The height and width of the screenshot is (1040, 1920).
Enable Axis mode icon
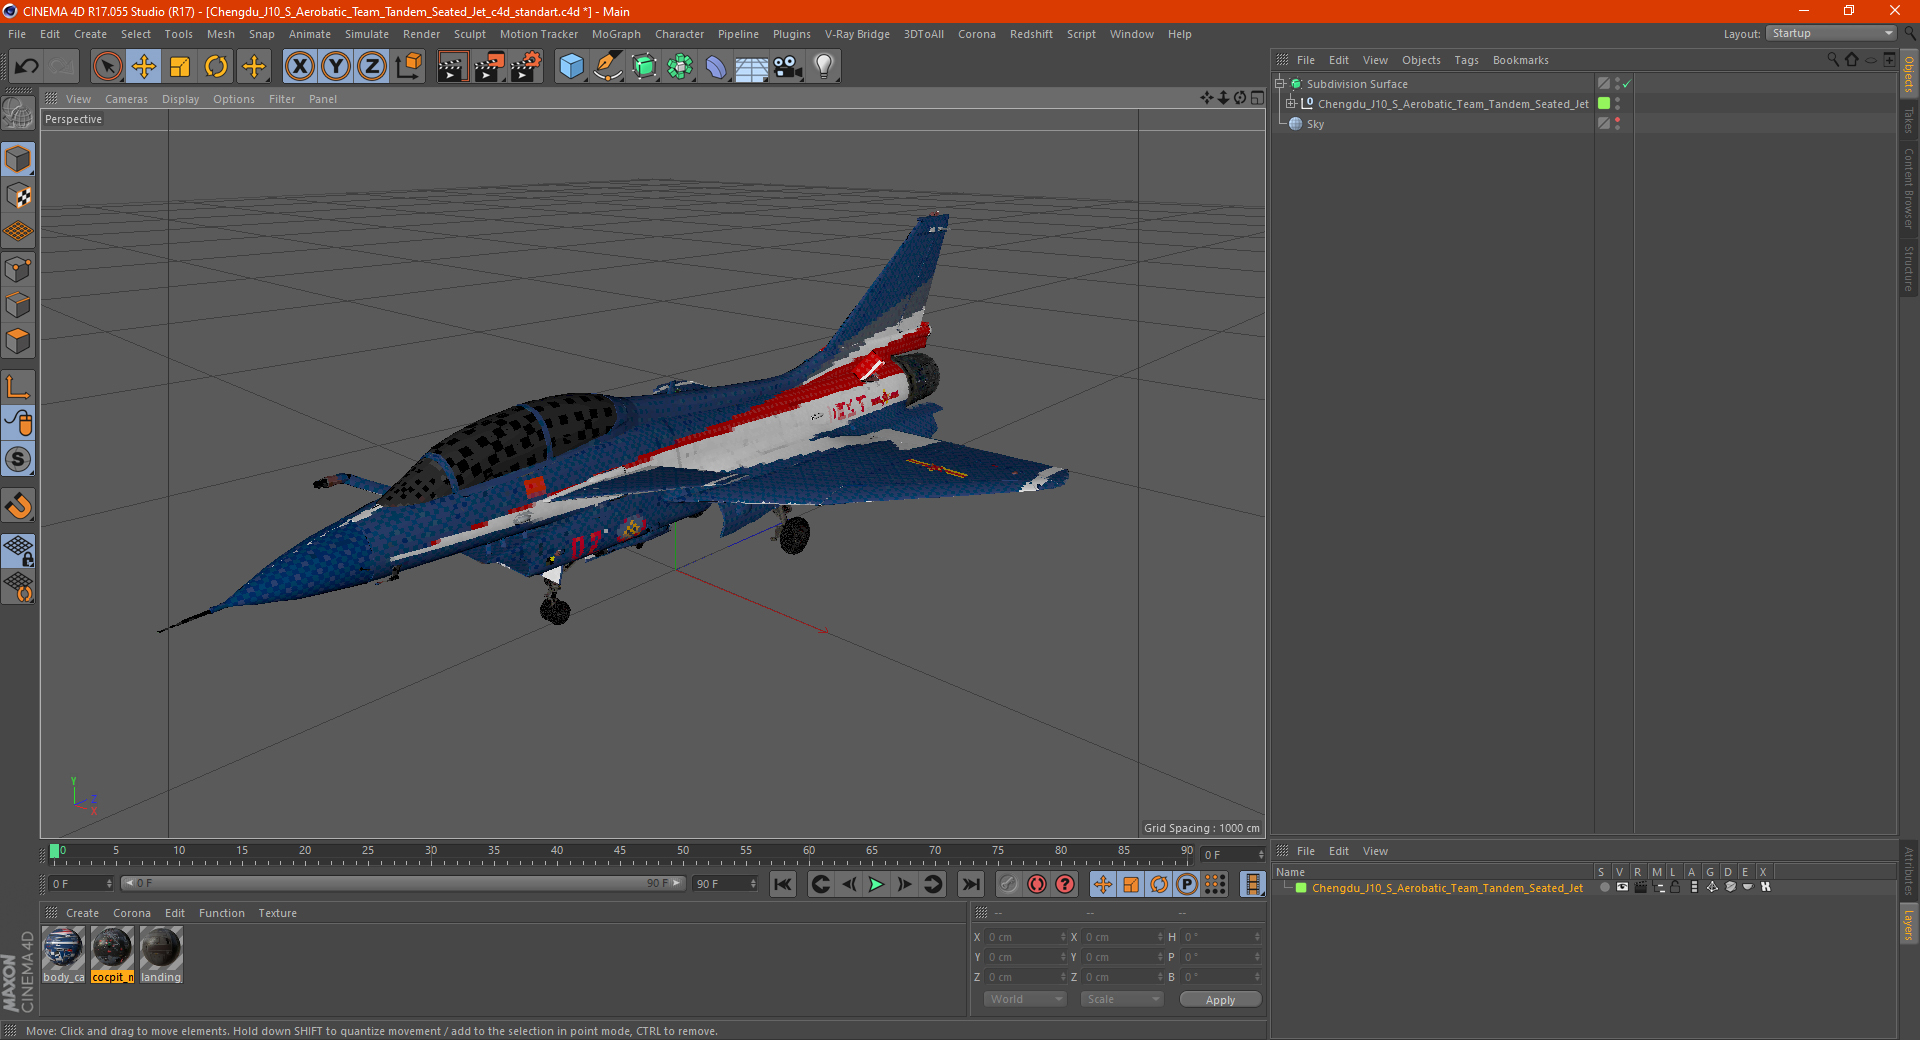[x=18, y=387]
